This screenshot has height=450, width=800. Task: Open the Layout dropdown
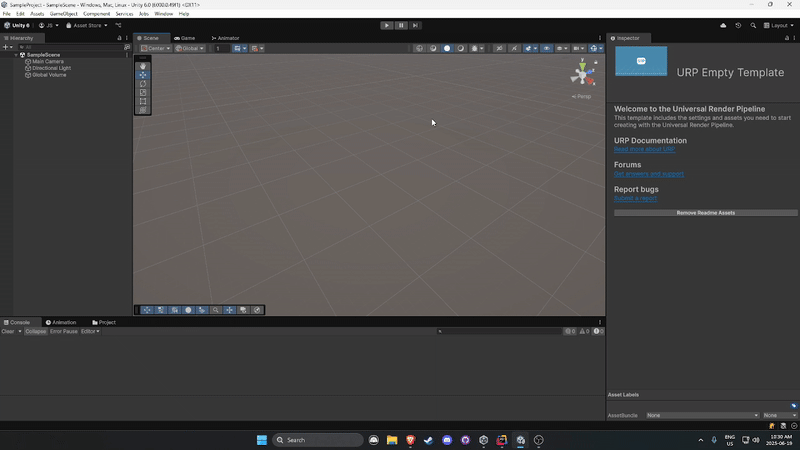pos(779,26)
